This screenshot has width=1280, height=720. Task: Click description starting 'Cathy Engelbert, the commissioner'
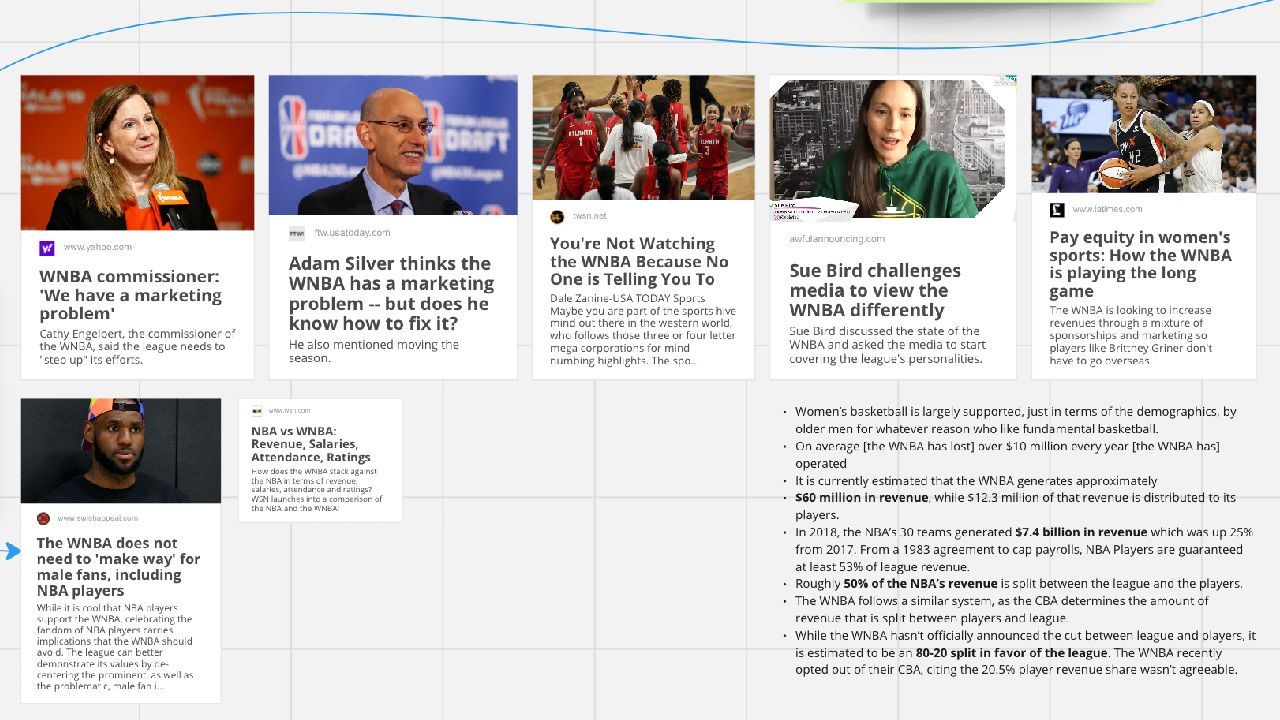tap(137, 346)
